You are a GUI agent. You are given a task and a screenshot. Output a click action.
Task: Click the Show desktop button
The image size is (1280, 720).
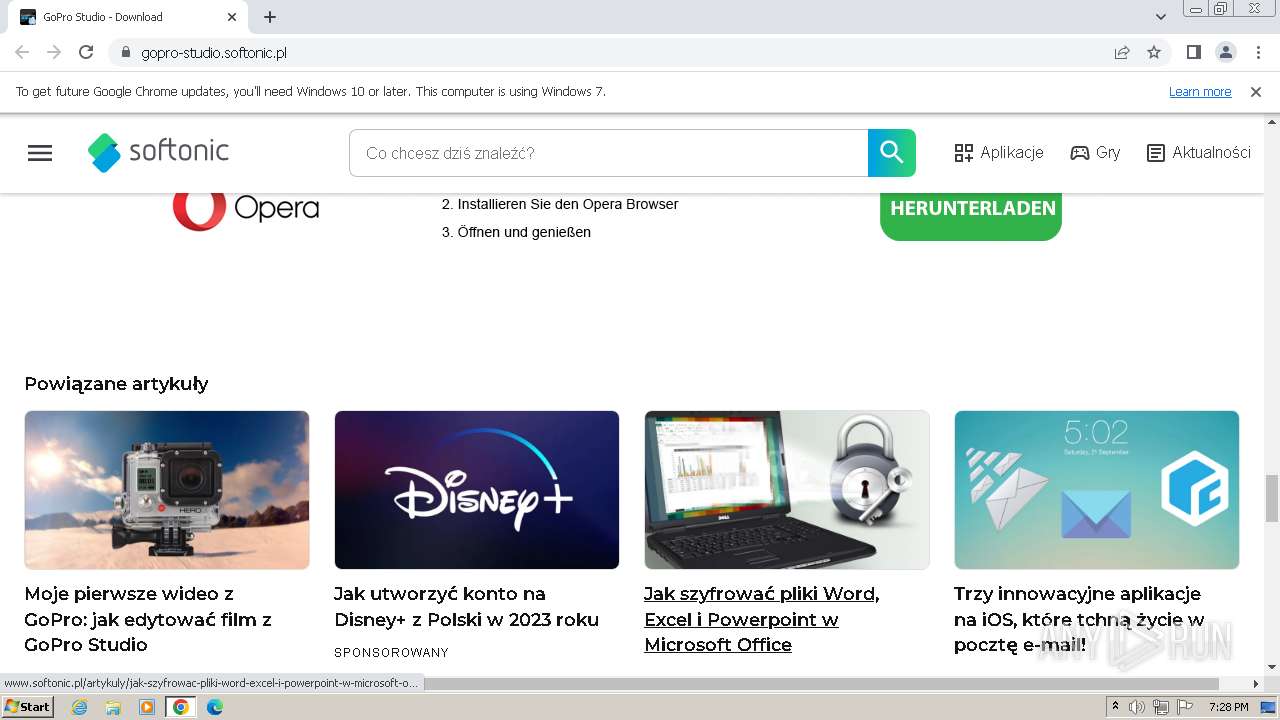[1270, 707]
